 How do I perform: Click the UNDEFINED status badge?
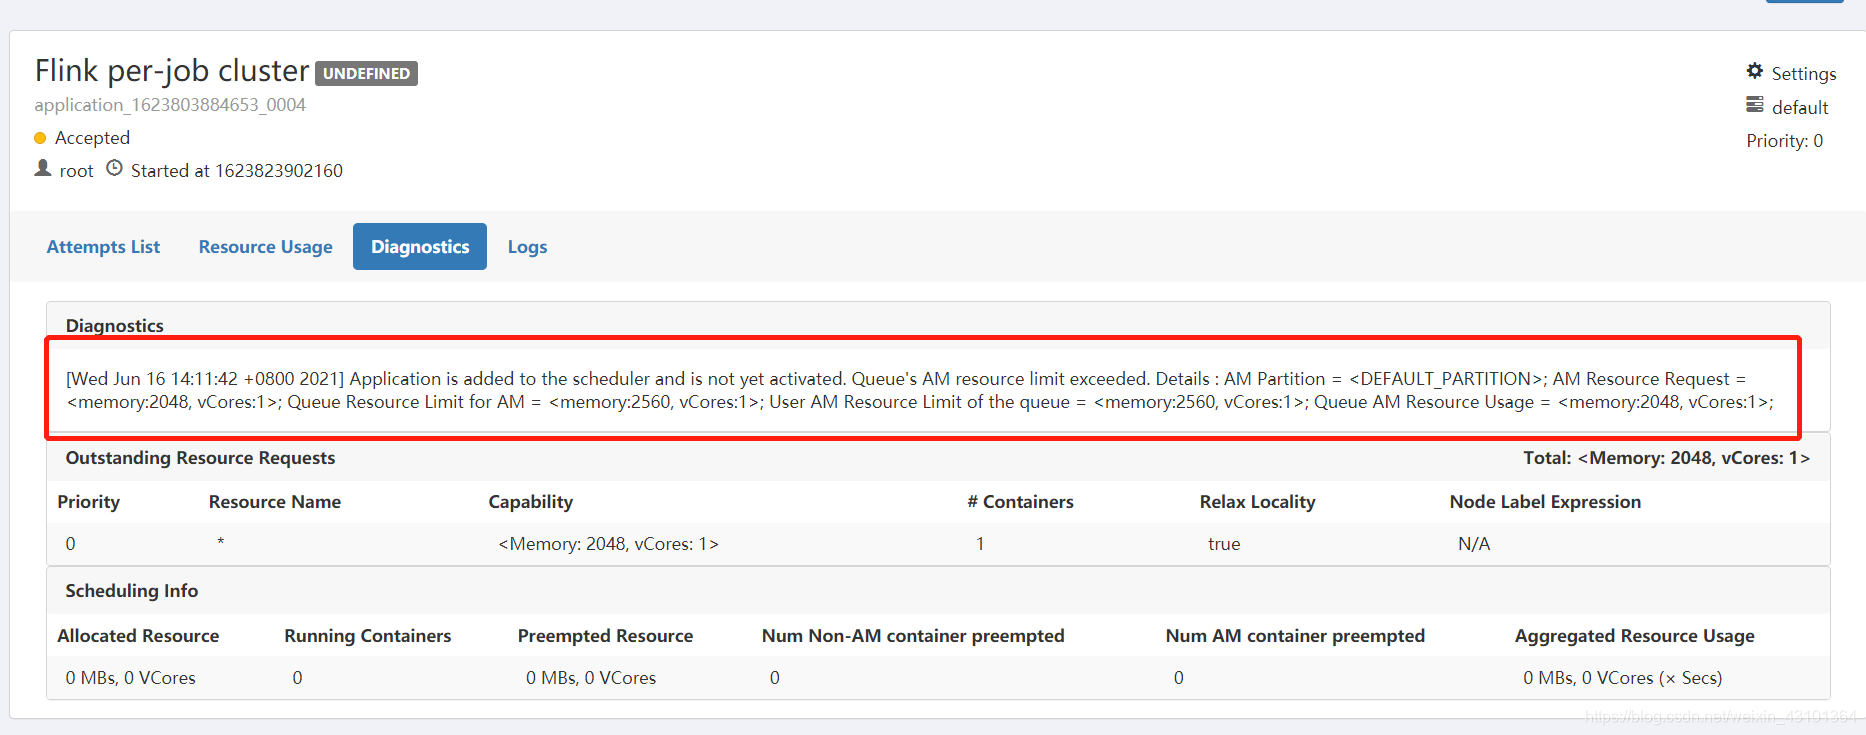click(x=367, y=73)
